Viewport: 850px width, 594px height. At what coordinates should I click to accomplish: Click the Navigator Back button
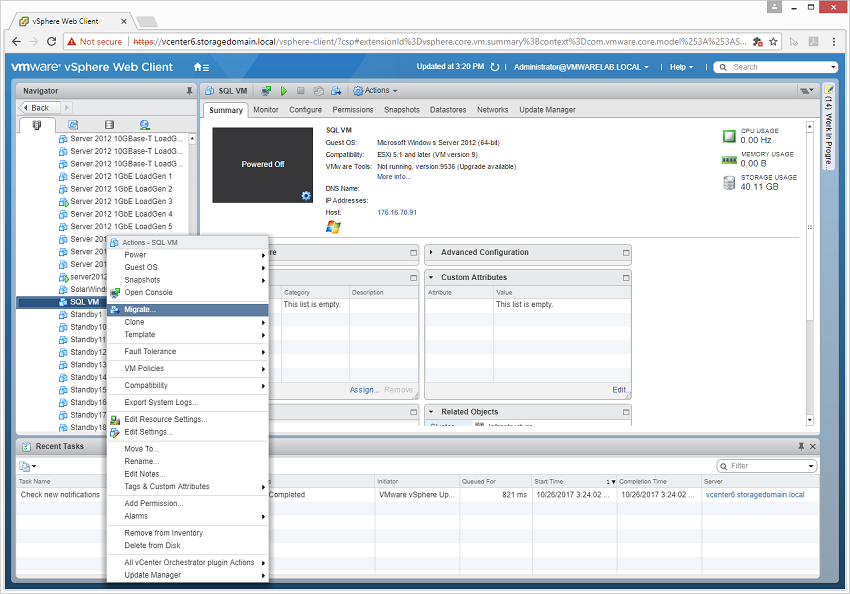point(40,108)
